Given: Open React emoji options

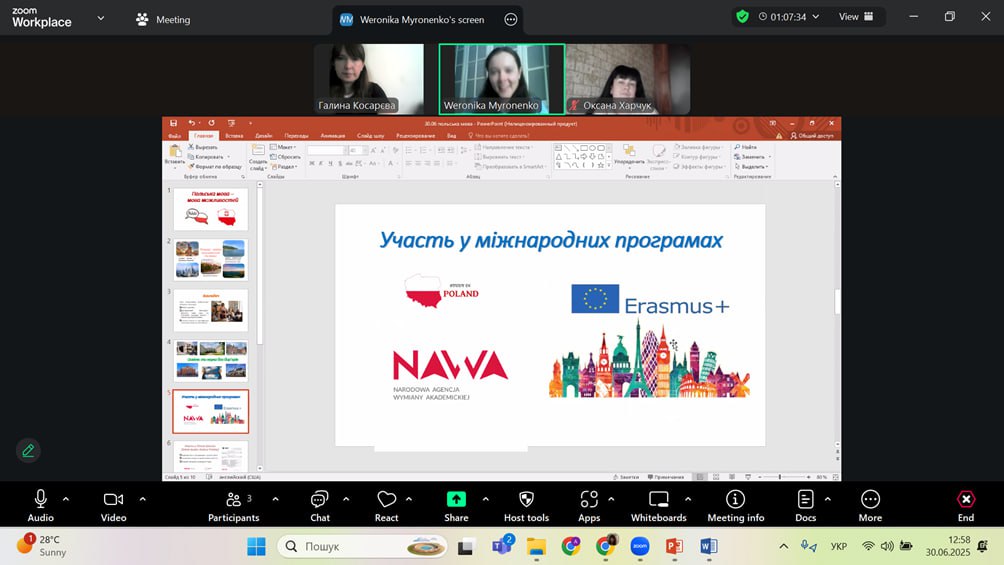Looking at the screenshot, I should (x=386, y=505).
